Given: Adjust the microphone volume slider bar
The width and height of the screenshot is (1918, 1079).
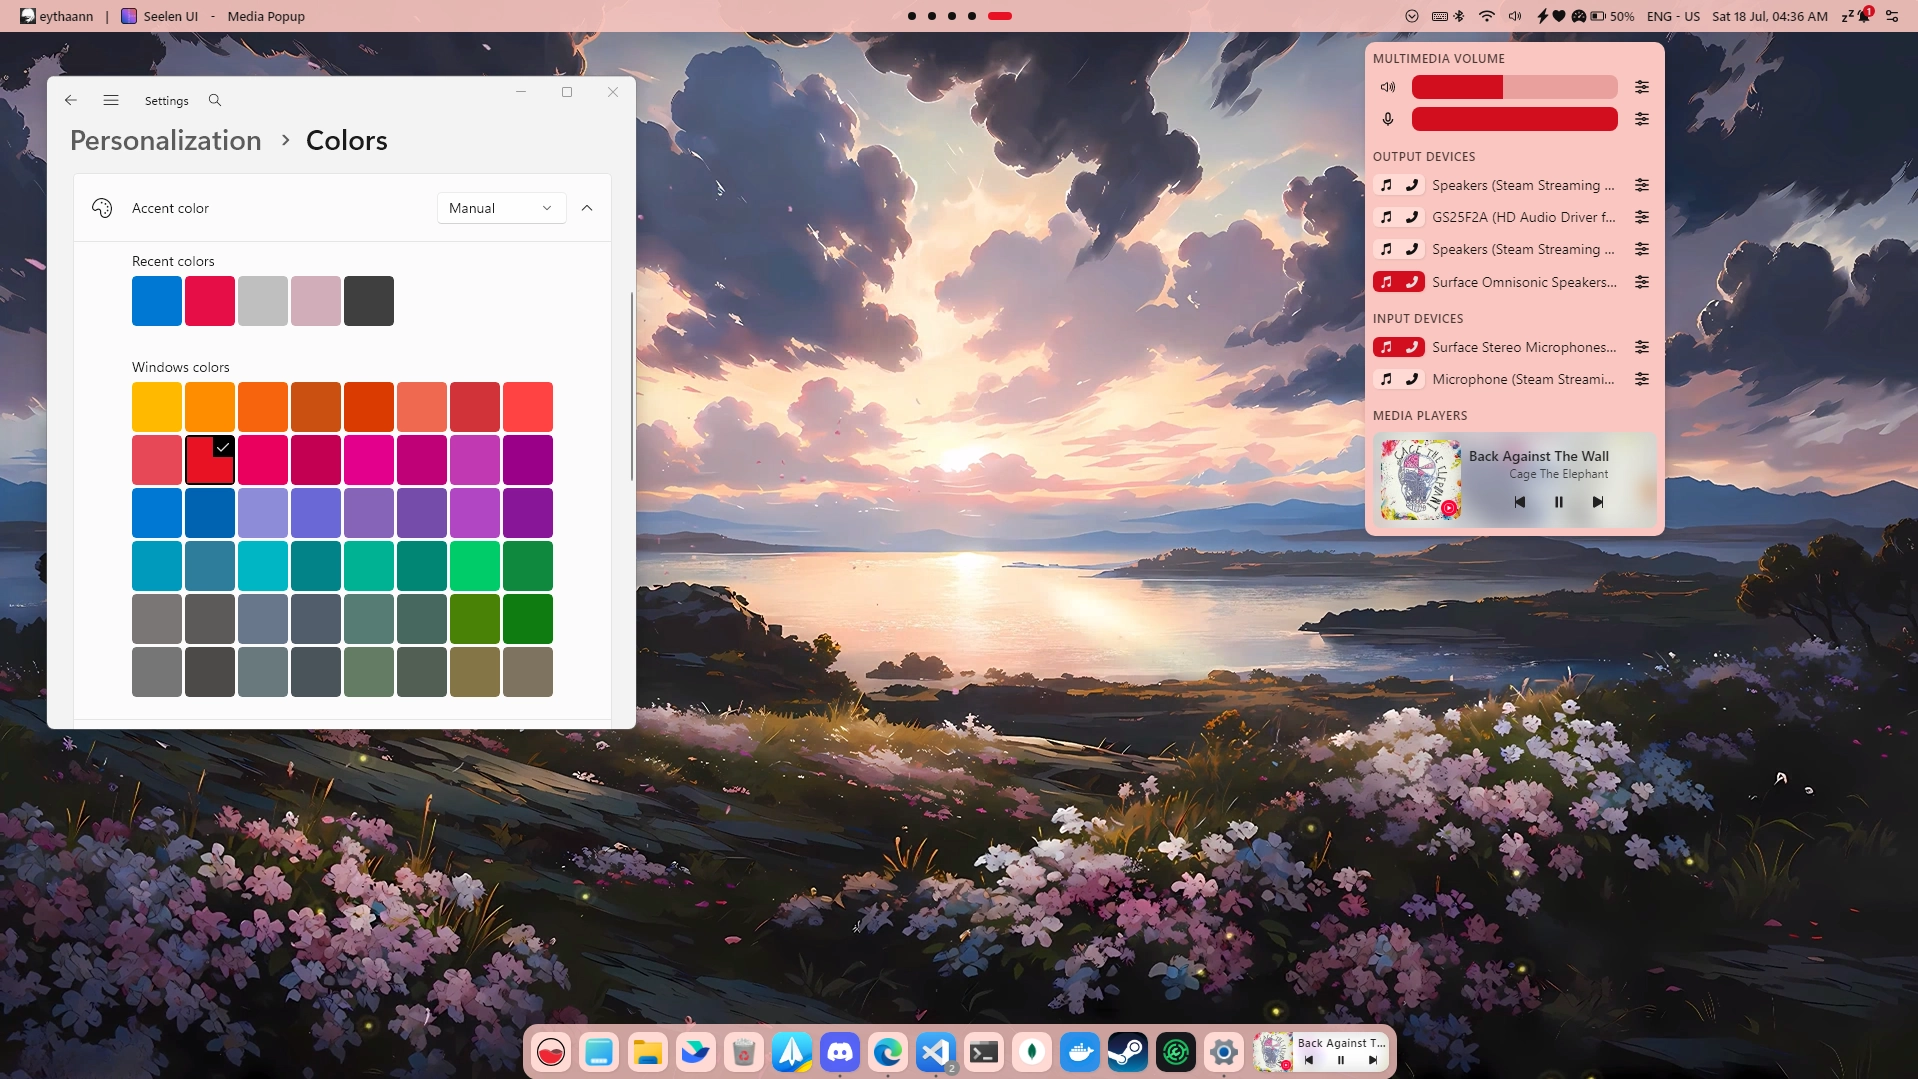Looking at the screenshot, I should click(x=1514, y=119).
